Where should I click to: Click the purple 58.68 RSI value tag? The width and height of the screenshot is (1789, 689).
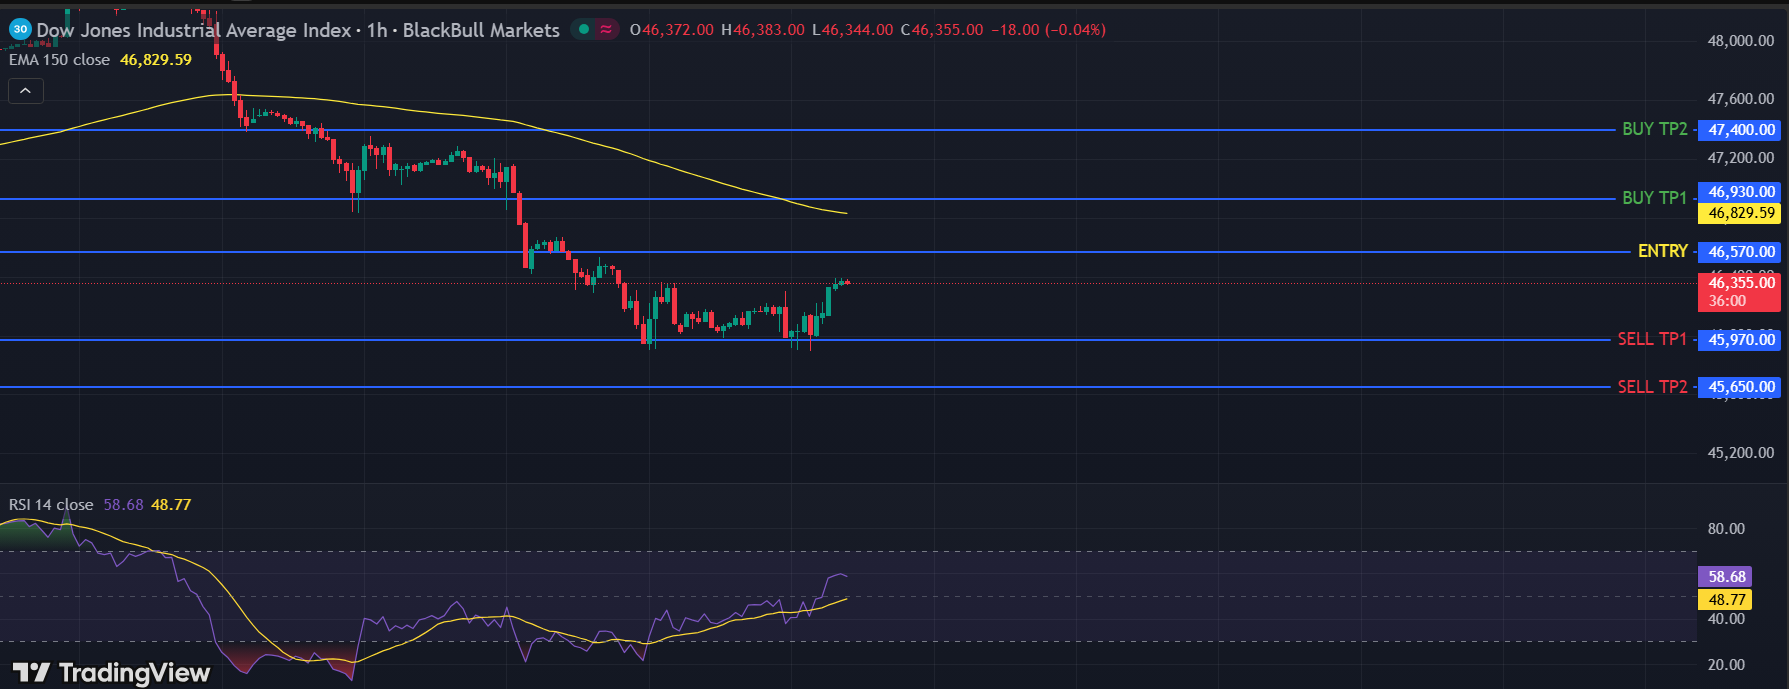[x=1726, y=577]
